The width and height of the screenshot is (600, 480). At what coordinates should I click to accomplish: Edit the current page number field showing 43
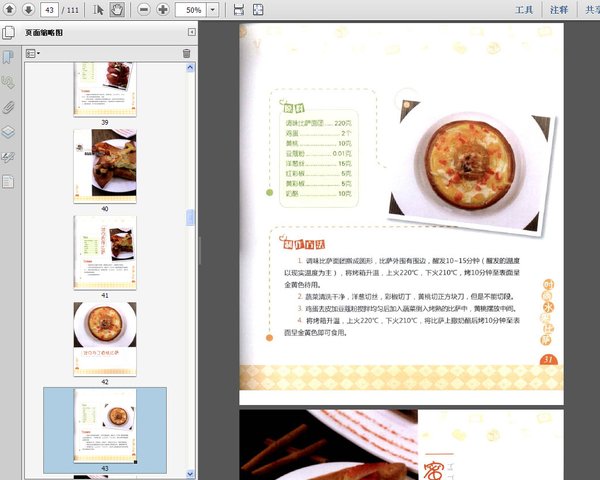pyautogui.click(x=49, y=10)
